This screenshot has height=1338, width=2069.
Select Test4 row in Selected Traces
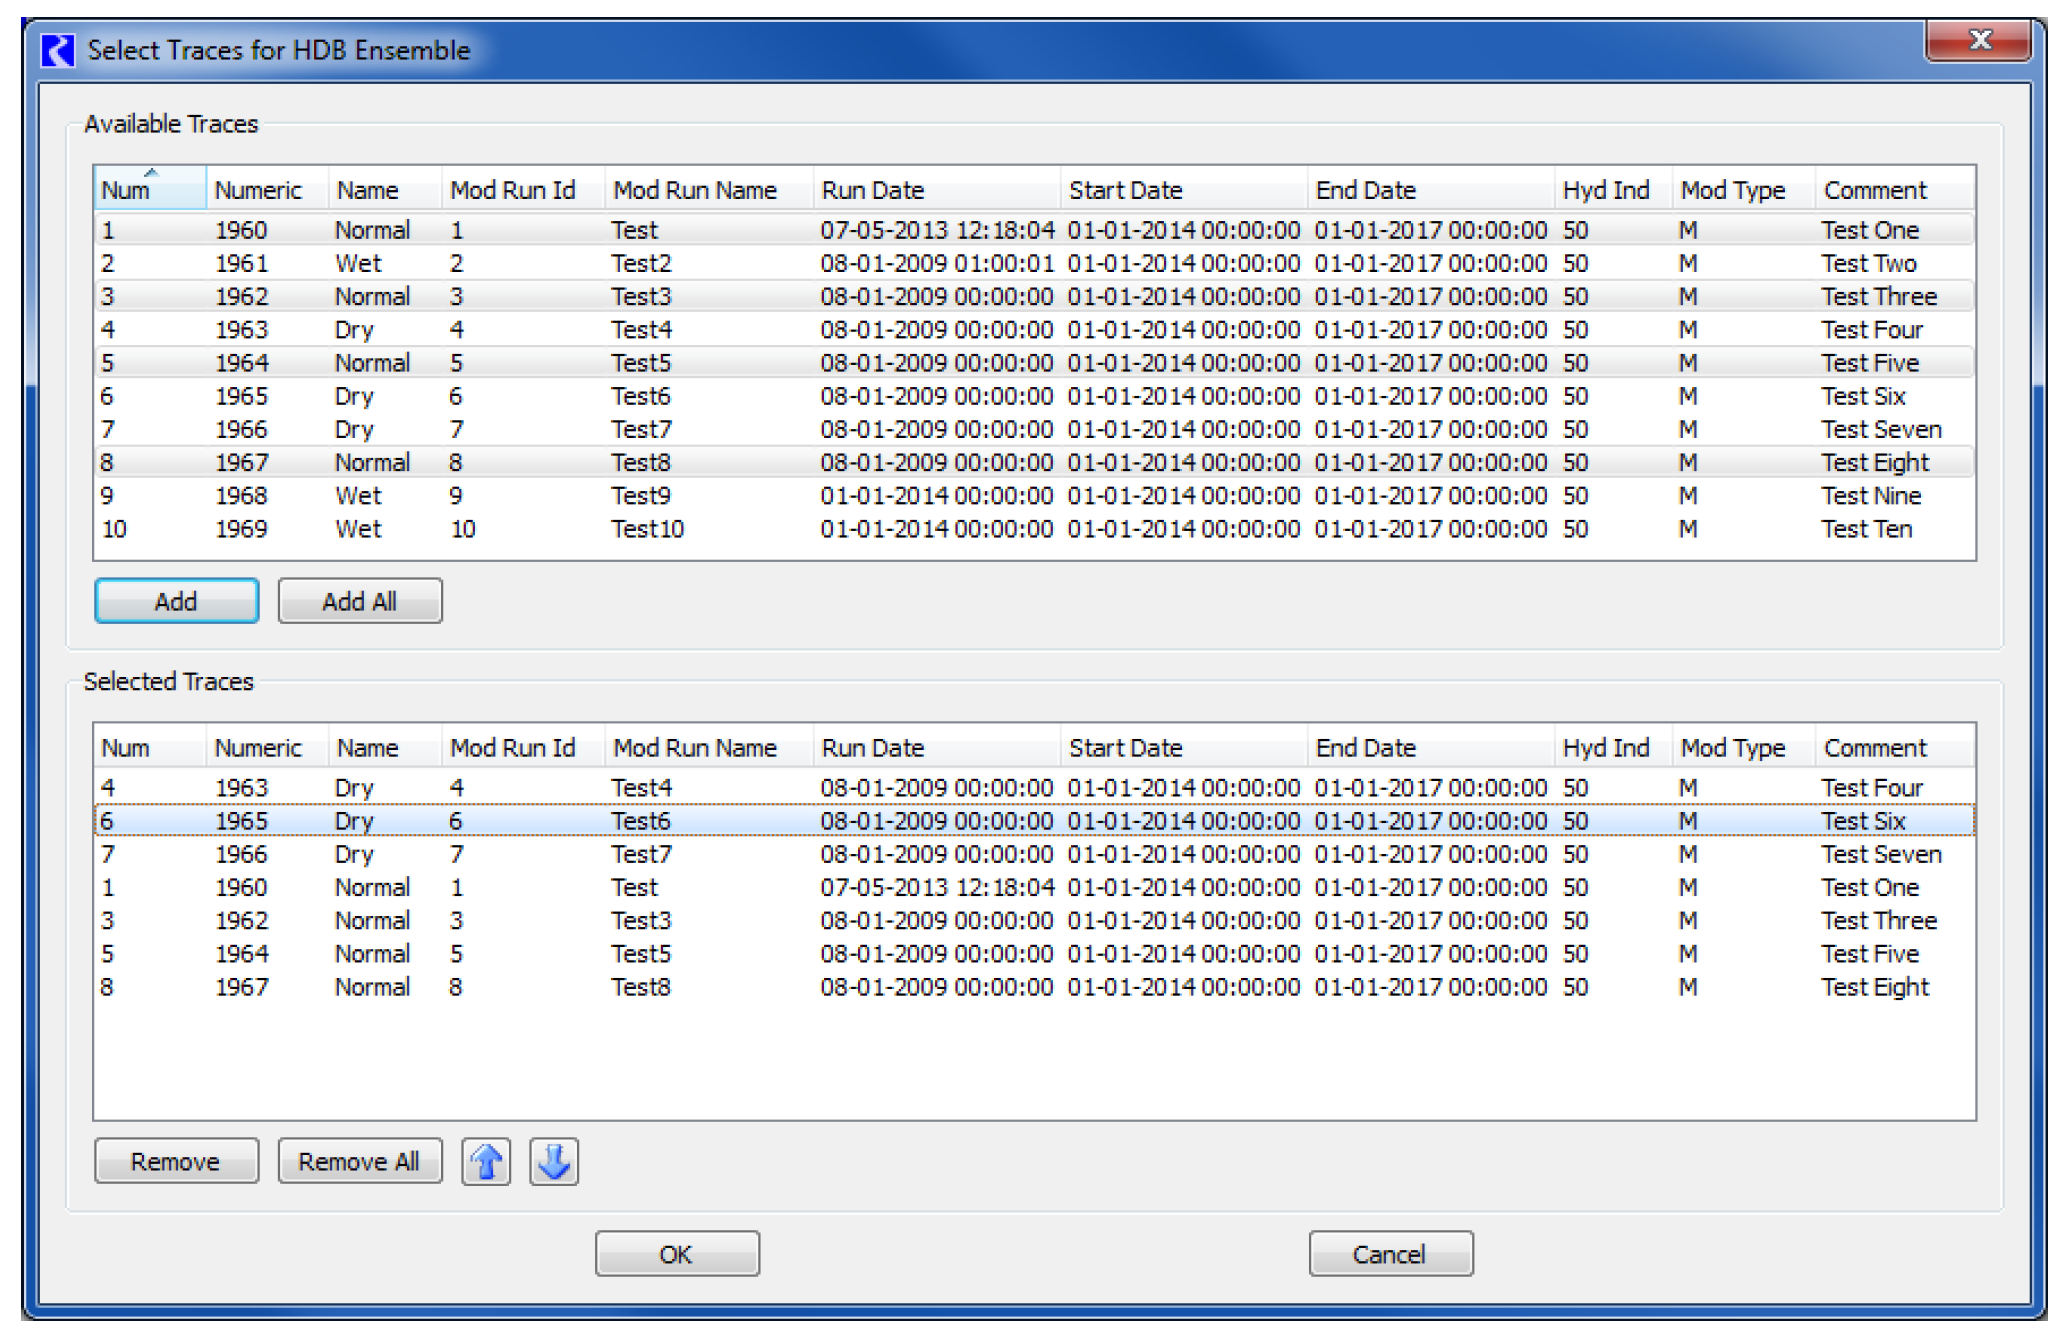[641, 788]
